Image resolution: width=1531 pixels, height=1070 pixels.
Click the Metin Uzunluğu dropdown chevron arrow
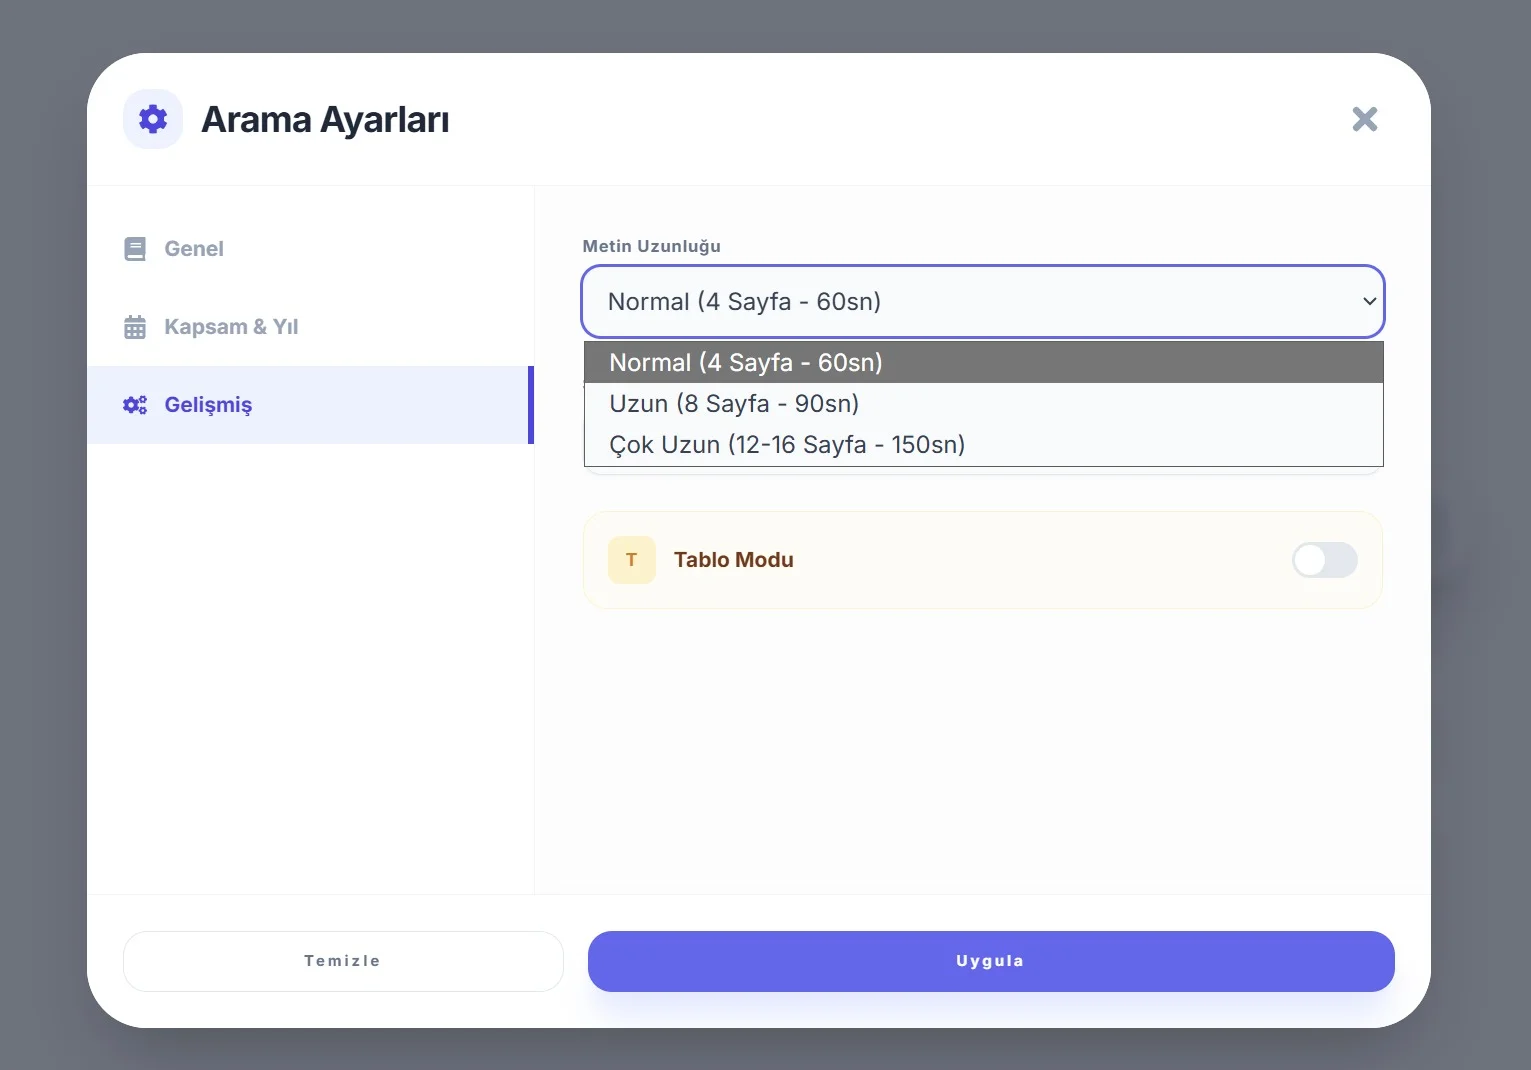point(1369,301)
